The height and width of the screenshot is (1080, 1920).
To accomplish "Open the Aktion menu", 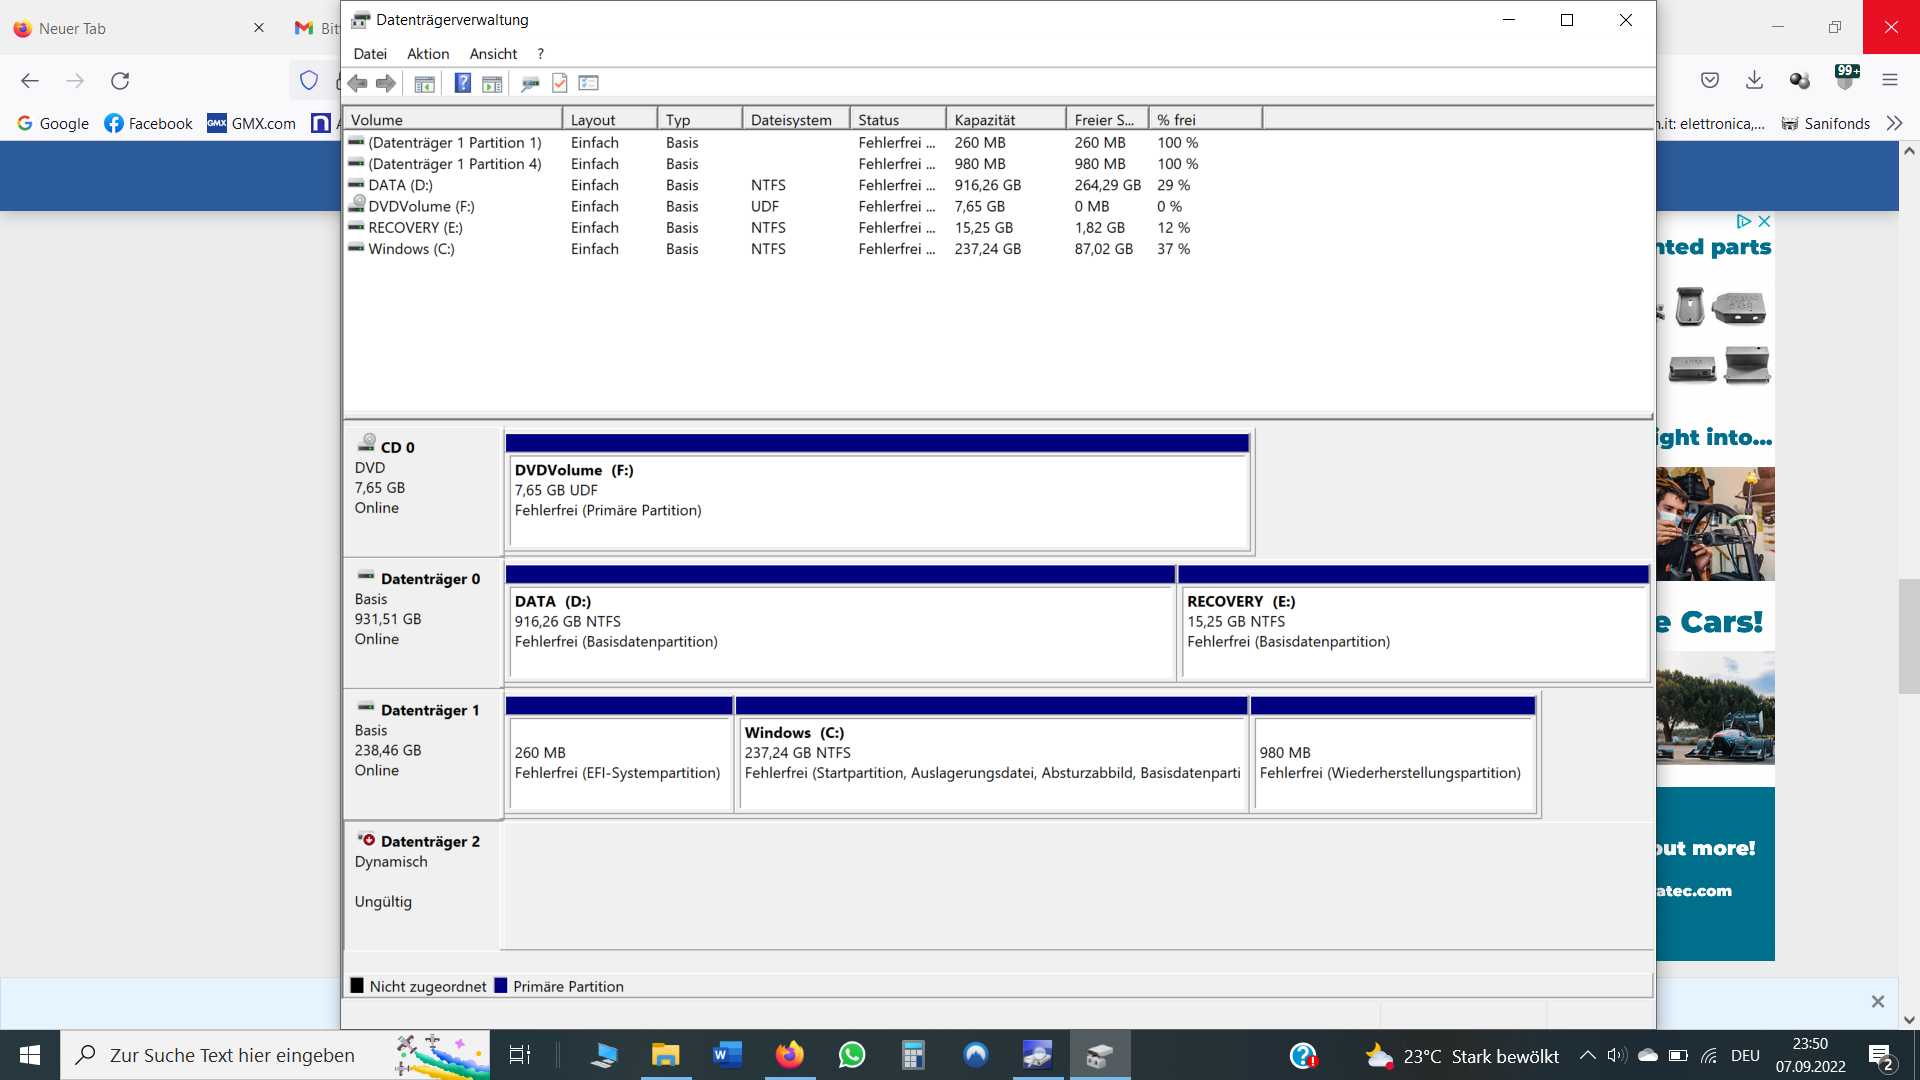I will 427,54.
